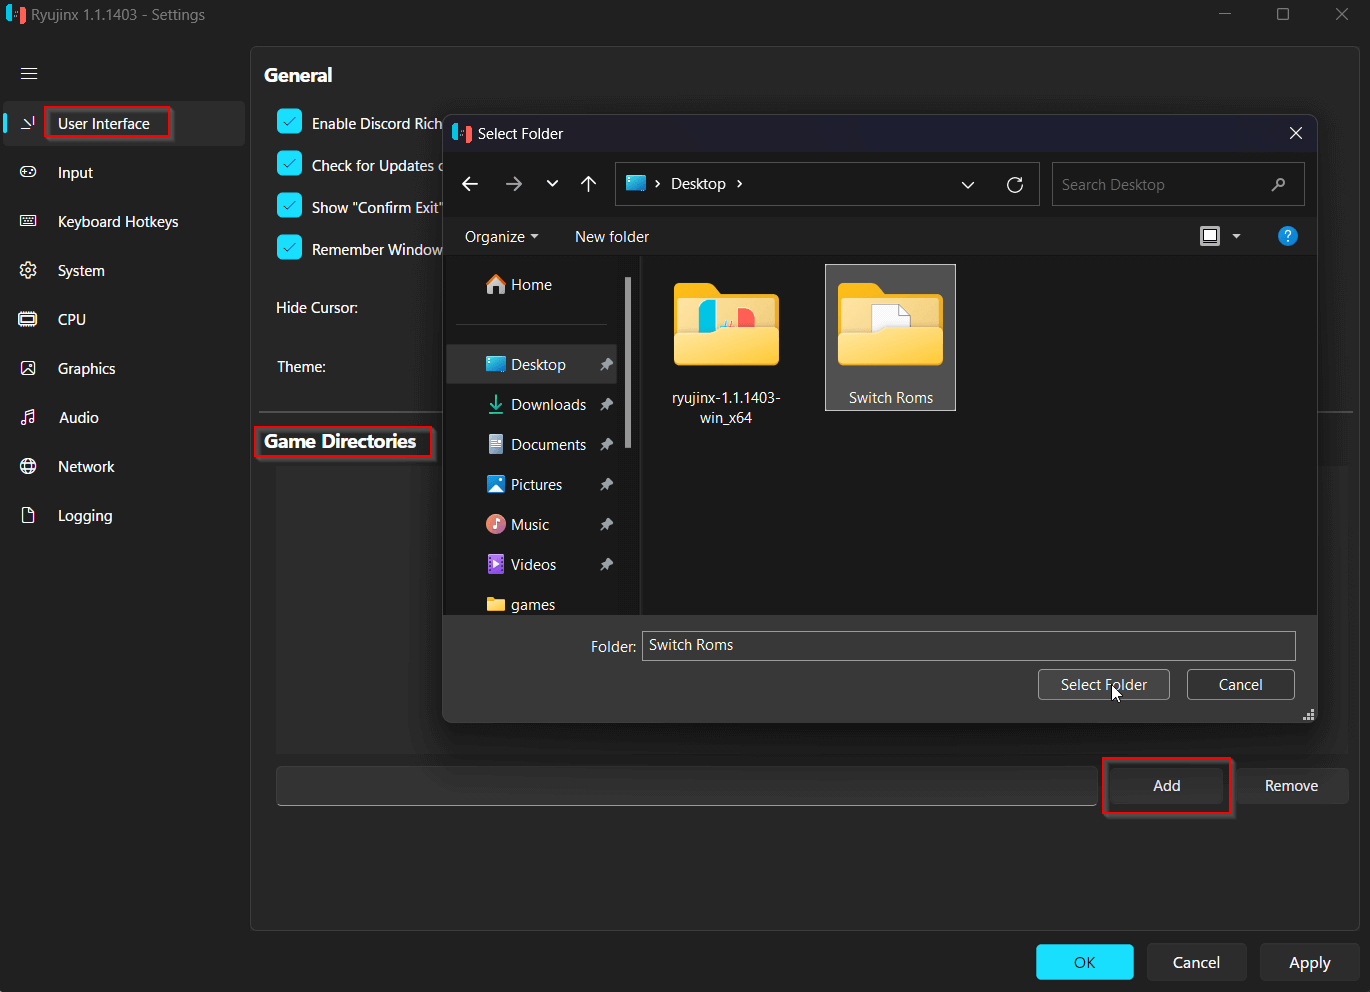The image size is (1370, 992).
Task: Expand the recent locations dropdown arrow
Action: (x=552, y=184)
